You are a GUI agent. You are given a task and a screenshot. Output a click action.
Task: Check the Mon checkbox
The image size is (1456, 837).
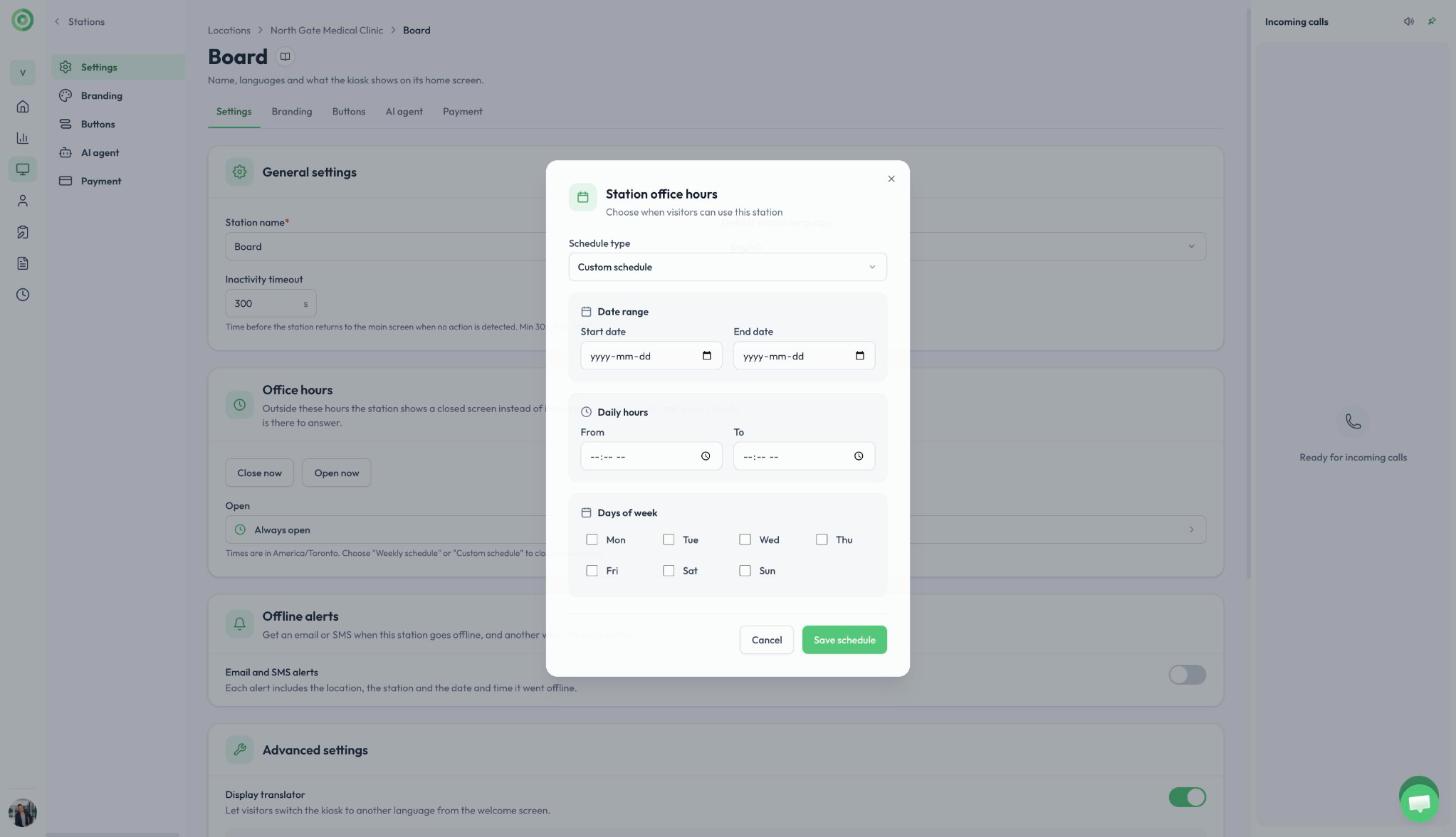(x=592, y=540)
